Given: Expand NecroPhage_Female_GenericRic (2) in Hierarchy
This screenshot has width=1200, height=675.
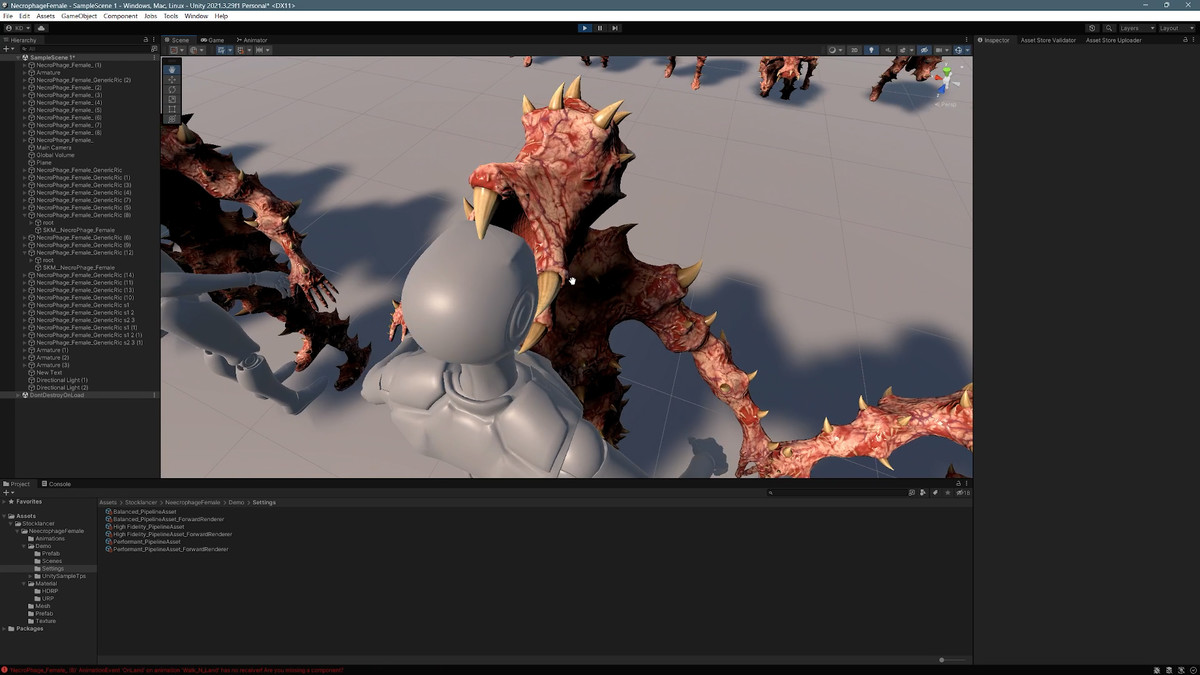Looking at the screenshot, I should 25,80.
